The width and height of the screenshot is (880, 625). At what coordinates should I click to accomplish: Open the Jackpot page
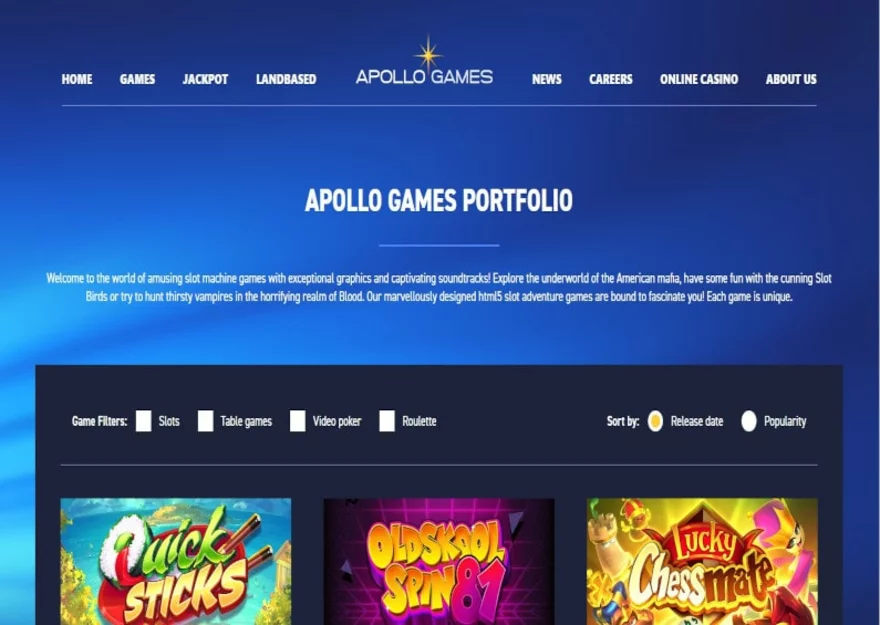205,79
